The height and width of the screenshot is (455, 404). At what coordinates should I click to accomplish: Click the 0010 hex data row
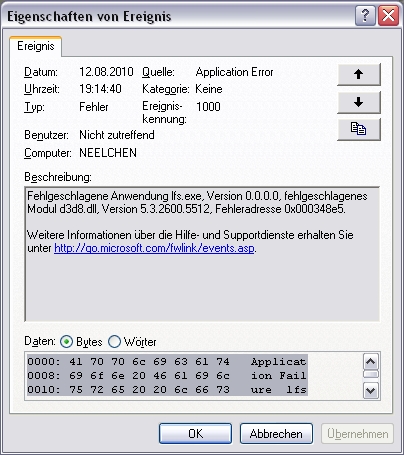(167, 389)
